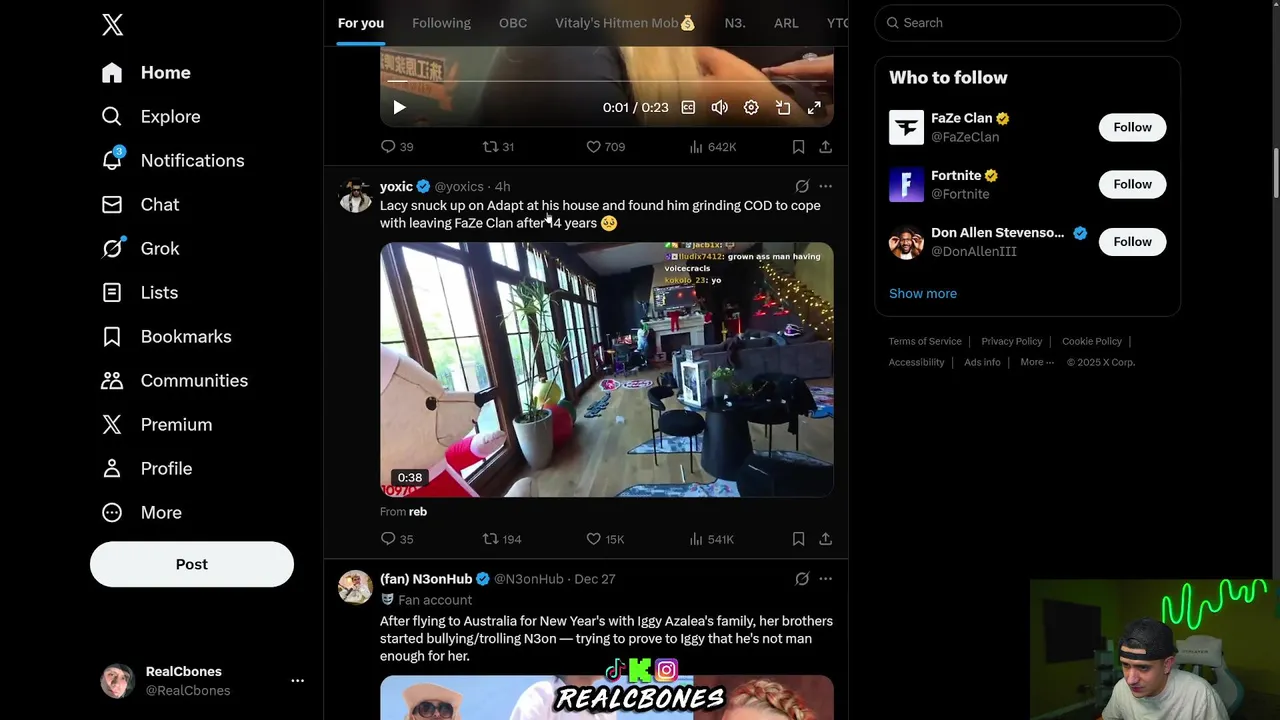
Task: Open video settings gear icon
Action: tap(751, 107)
